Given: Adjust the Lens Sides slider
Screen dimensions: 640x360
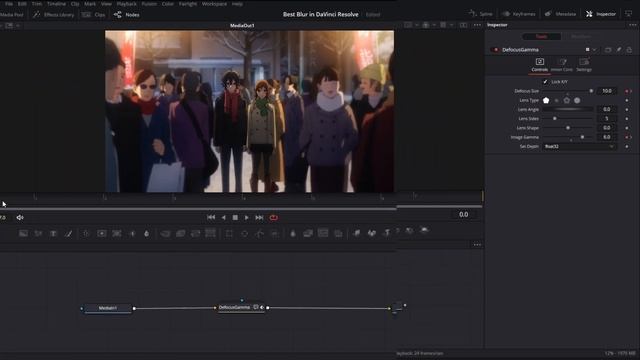Looking at the screenshot, I should 568,118.
